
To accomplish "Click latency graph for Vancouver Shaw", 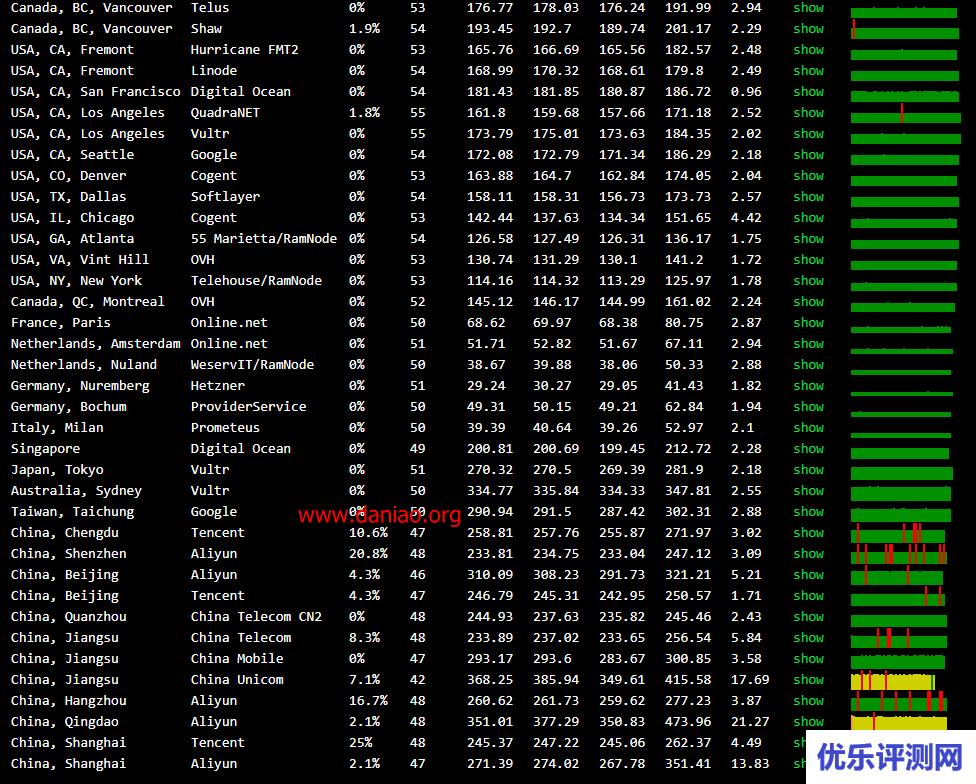I will (x=904, y=29).
